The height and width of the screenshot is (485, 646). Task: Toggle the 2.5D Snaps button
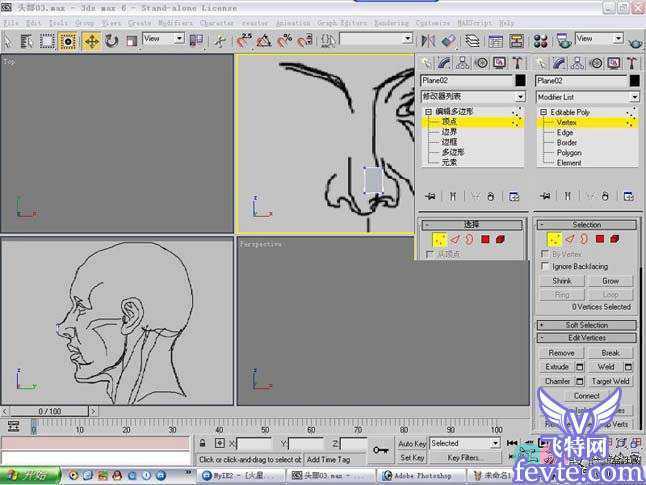[244, 41]
